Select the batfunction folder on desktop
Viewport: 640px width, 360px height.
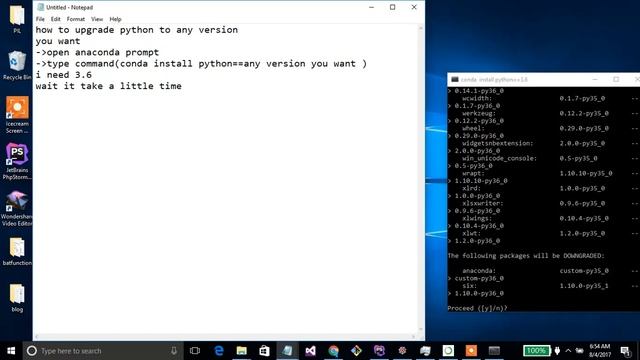[17, 251]
